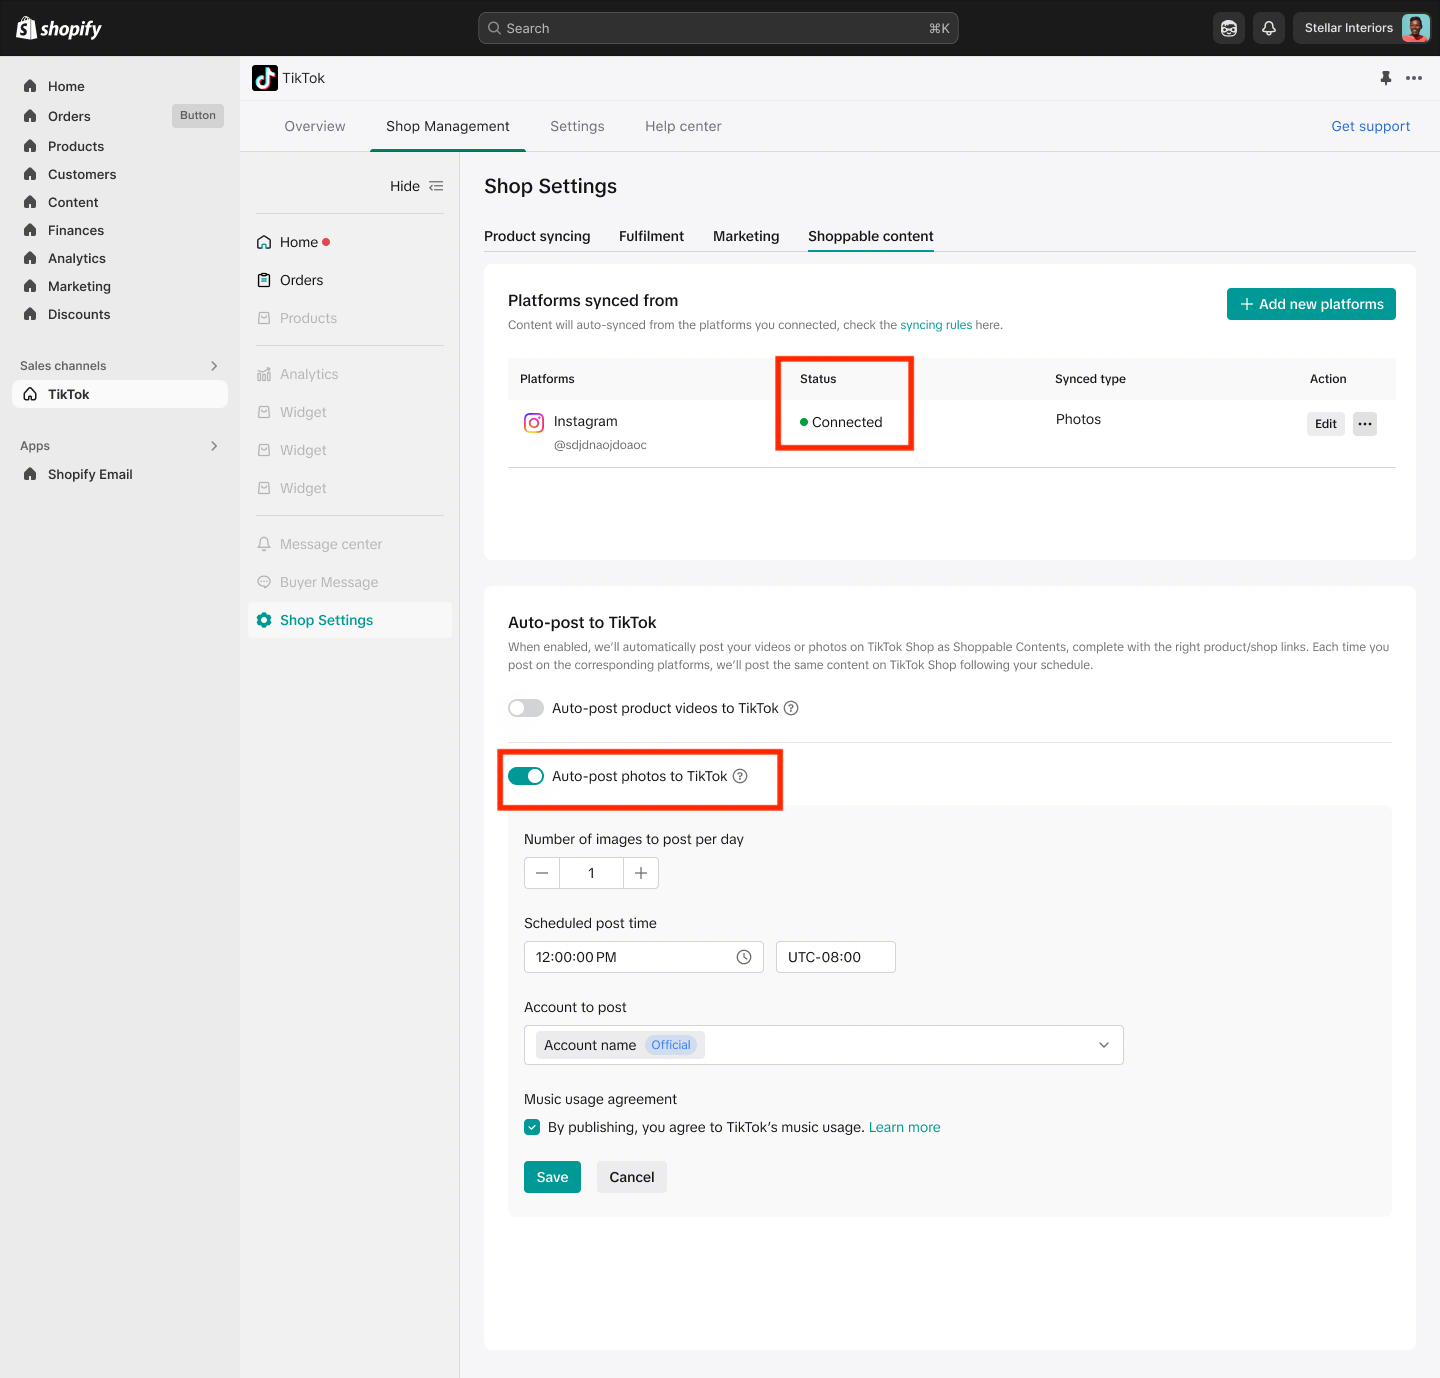Expand the Sales channels section
Viewport: 1440px width, 1378px height.
214,366
